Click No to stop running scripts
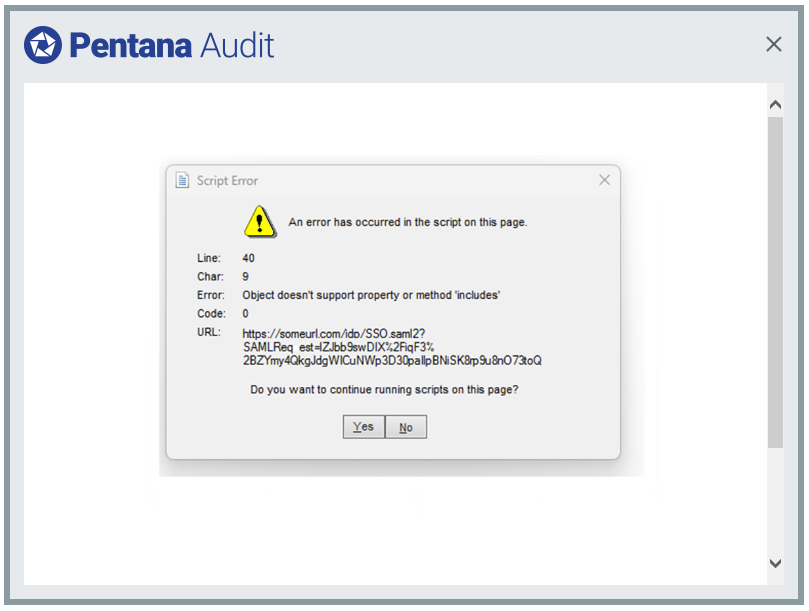This screenshot has width=809, height=611. coord(406,427)
